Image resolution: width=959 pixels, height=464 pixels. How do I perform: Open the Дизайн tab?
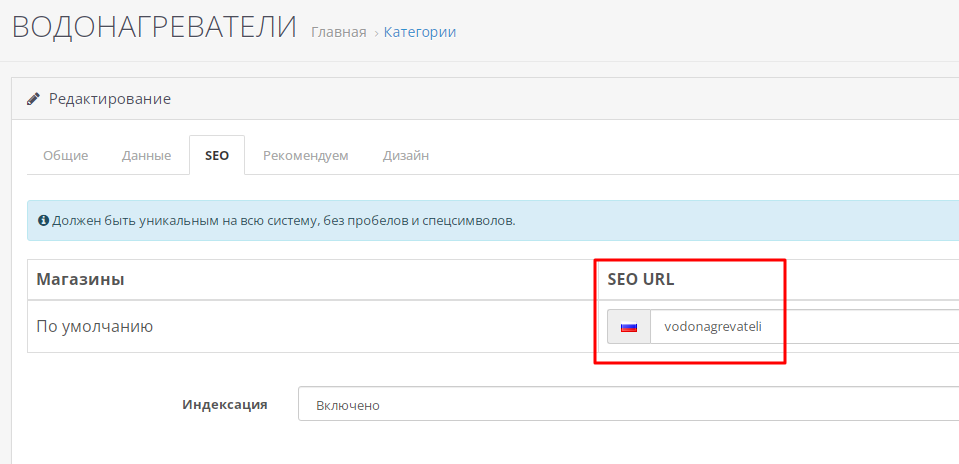406,155
